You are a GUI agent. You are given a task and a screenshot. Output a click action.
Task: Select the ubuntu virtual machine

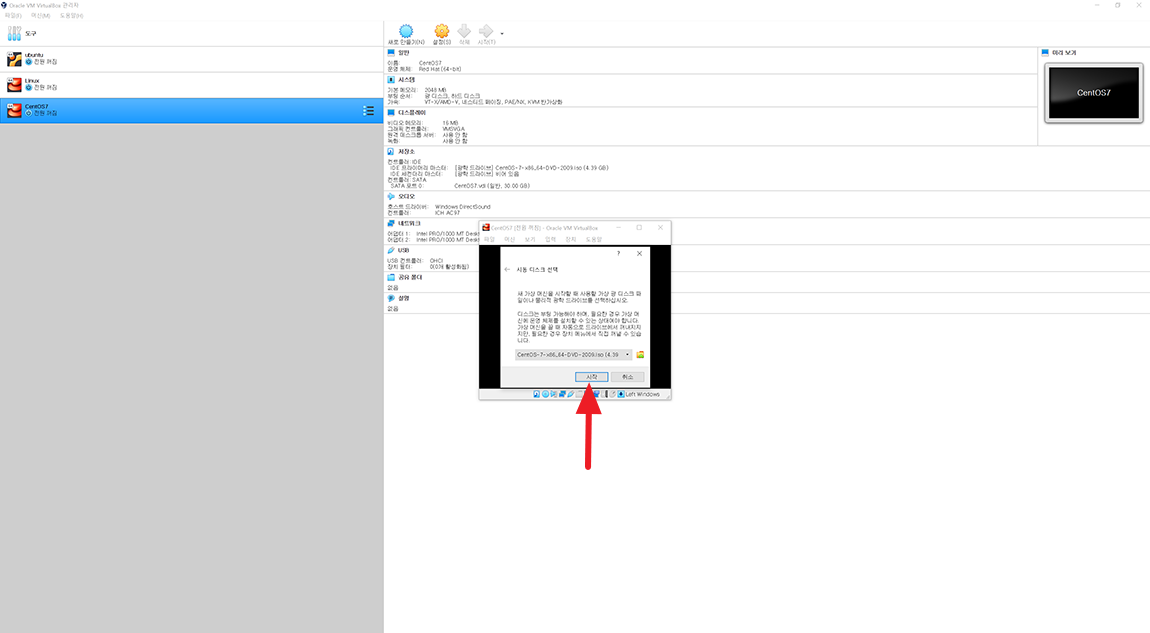[191, 59]
